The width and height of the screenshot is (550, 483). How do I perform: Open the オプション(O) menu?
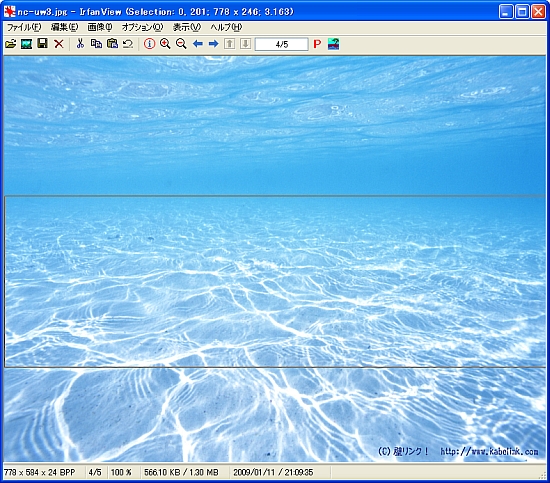click(x=143, y=27)
